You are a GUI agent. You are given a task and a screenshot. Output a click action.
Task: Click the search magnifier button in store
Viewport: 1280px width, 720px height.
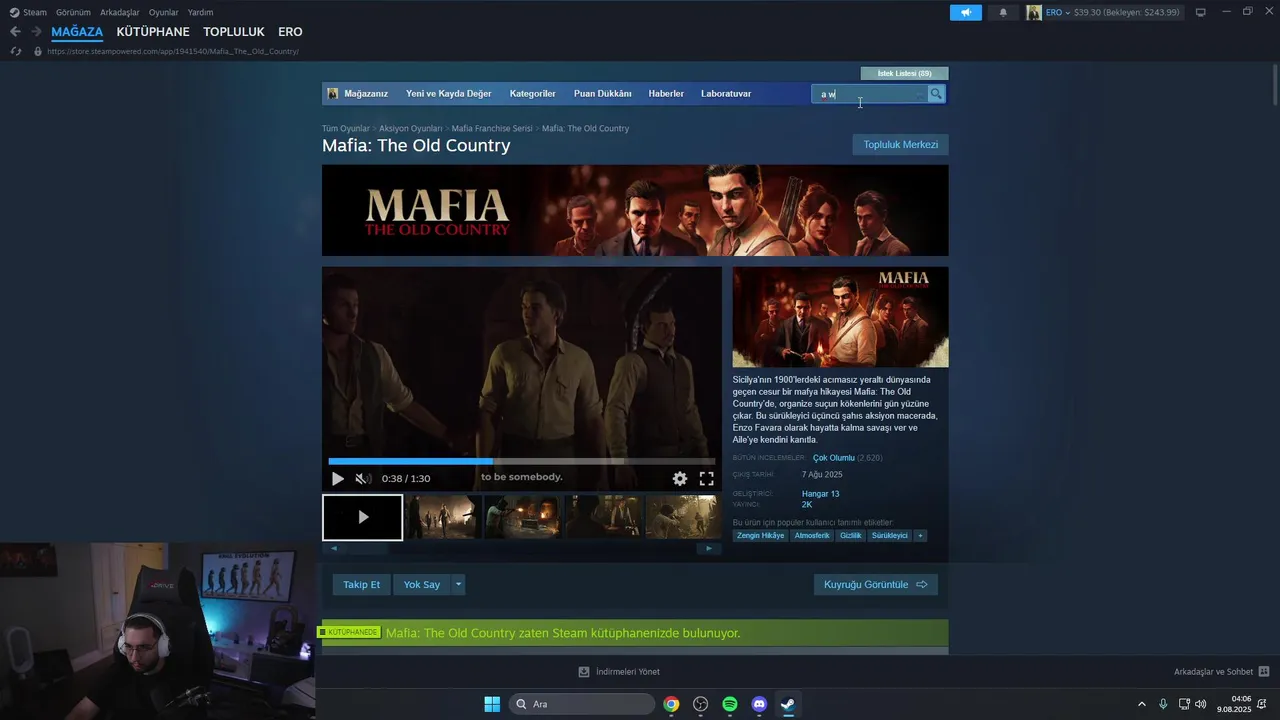(936, 94)
